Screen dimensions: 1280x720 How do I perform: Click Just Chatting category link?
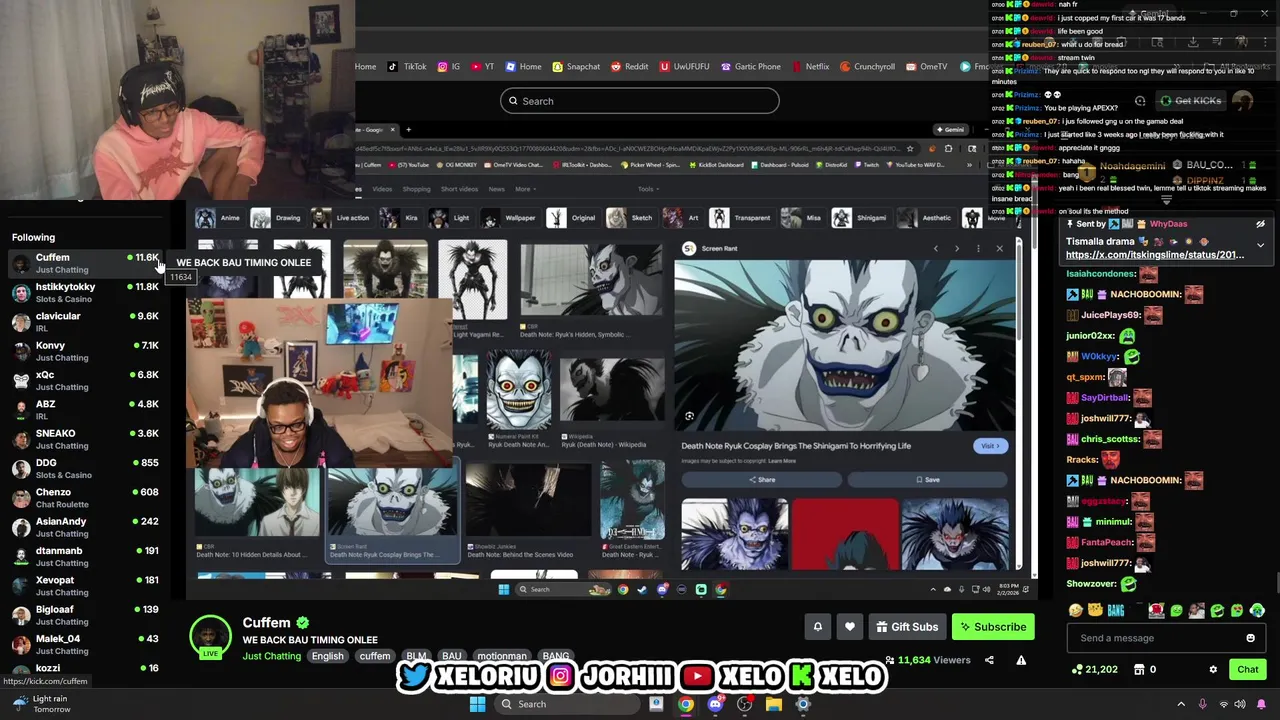click(271, 656)
